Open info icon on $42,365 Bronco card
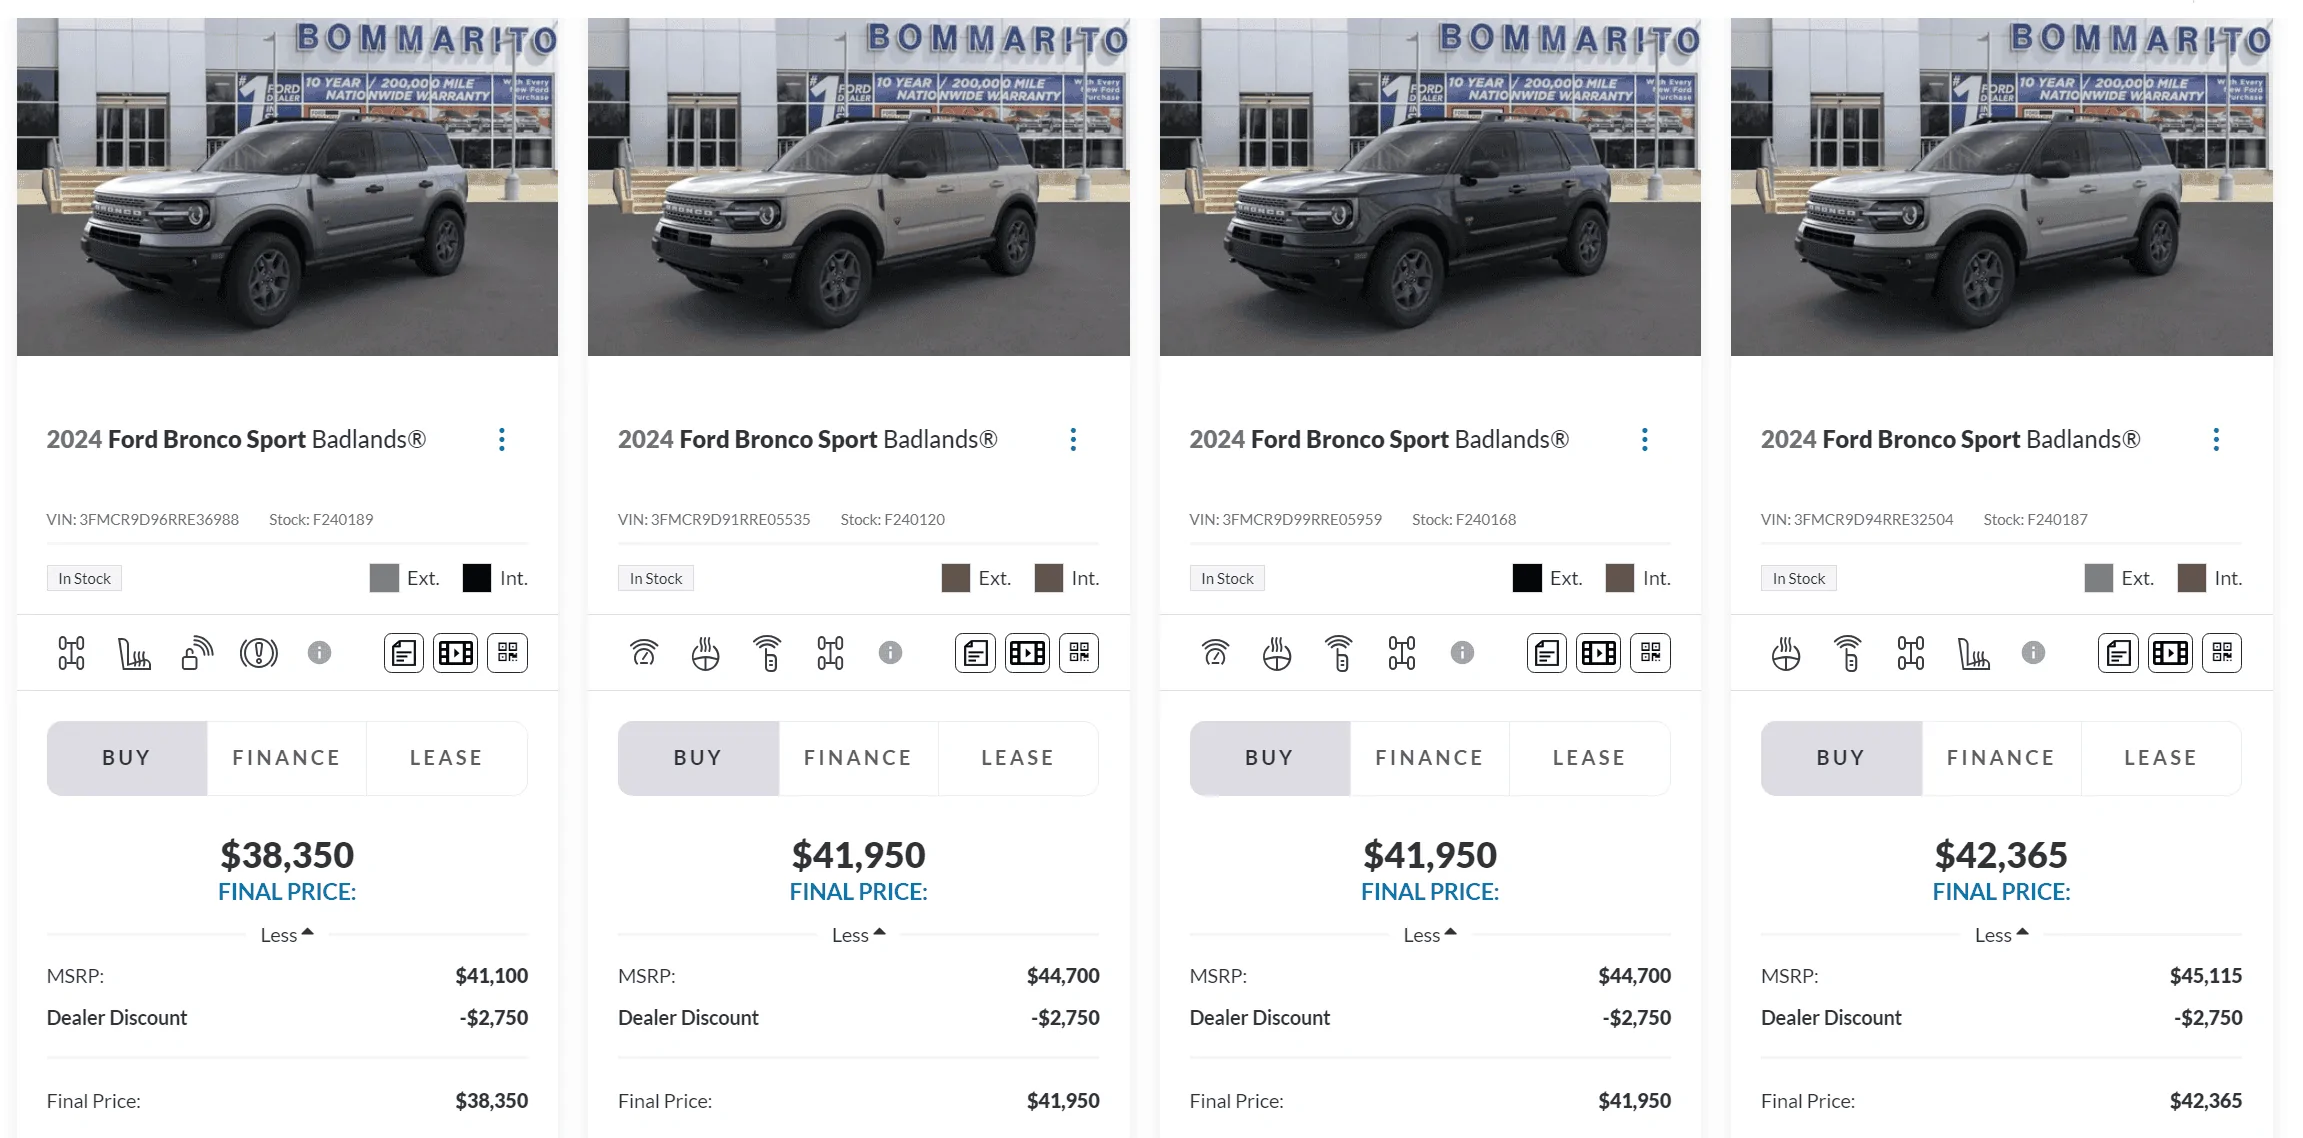The height and width of the screenshot is (1138, 2303). pos(2033,653)
